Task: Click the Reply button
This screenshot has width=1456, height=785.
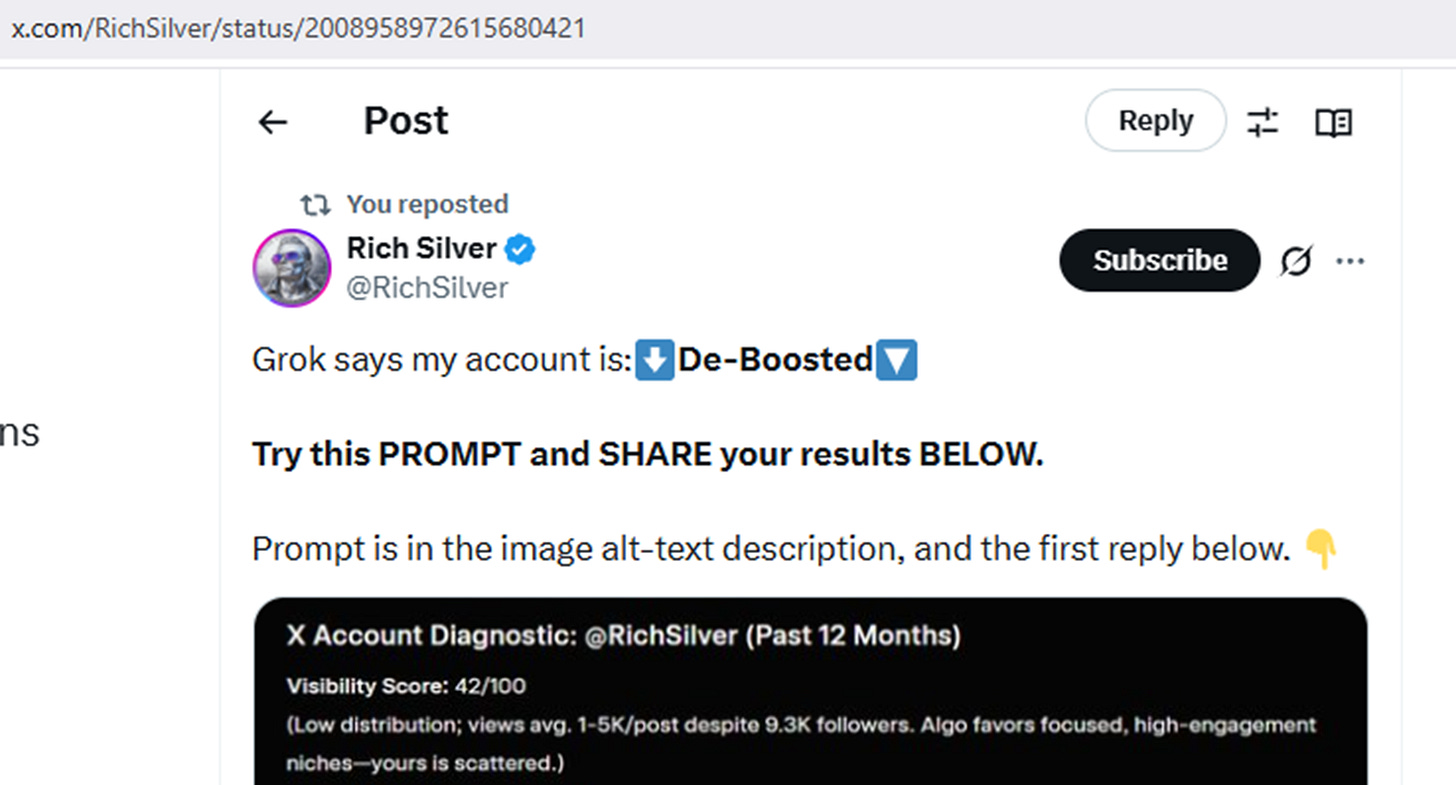Action: tap(1155, 120)
